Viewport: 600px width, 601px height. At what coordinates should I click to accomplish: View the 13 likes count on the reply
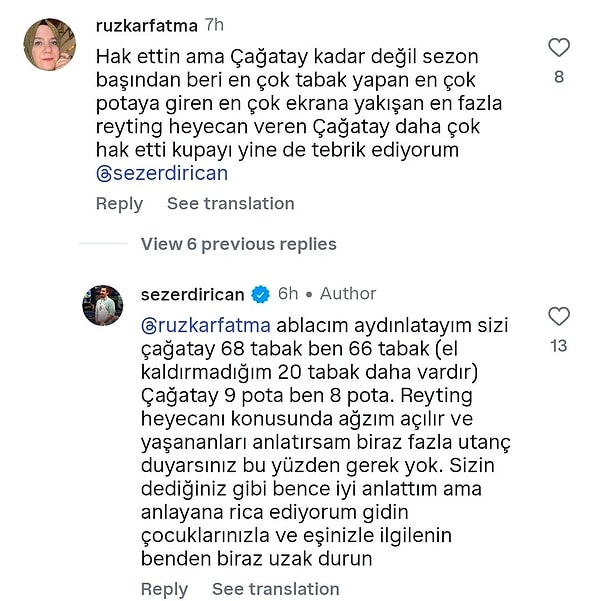pos(559,346)
